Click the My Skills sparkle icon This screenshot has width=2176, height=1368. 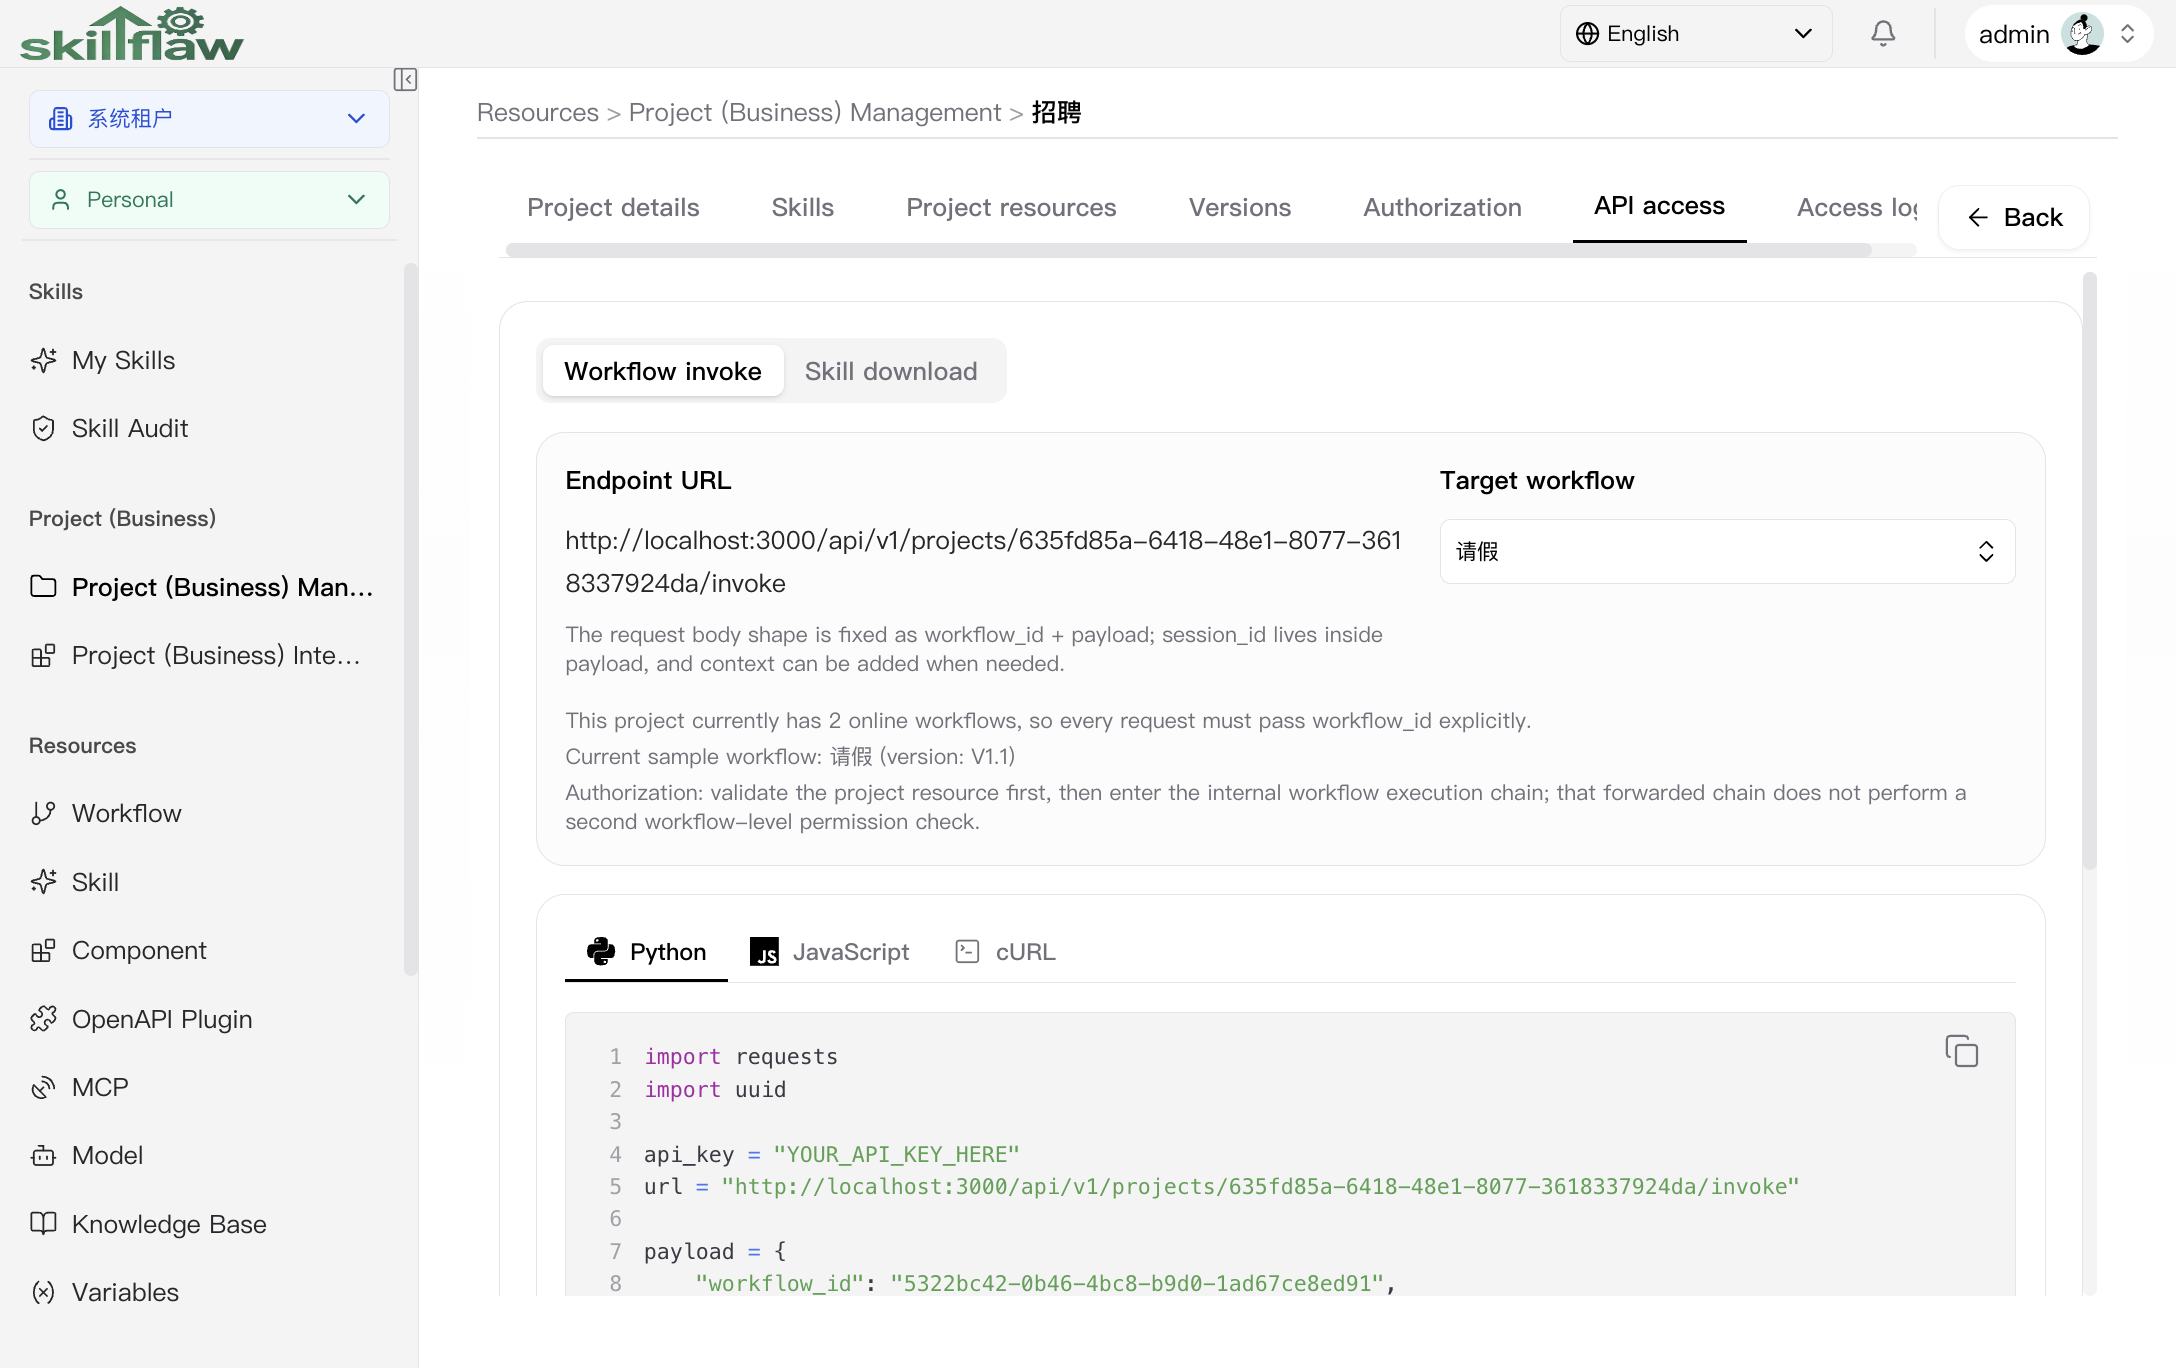(x=43, y=360)
